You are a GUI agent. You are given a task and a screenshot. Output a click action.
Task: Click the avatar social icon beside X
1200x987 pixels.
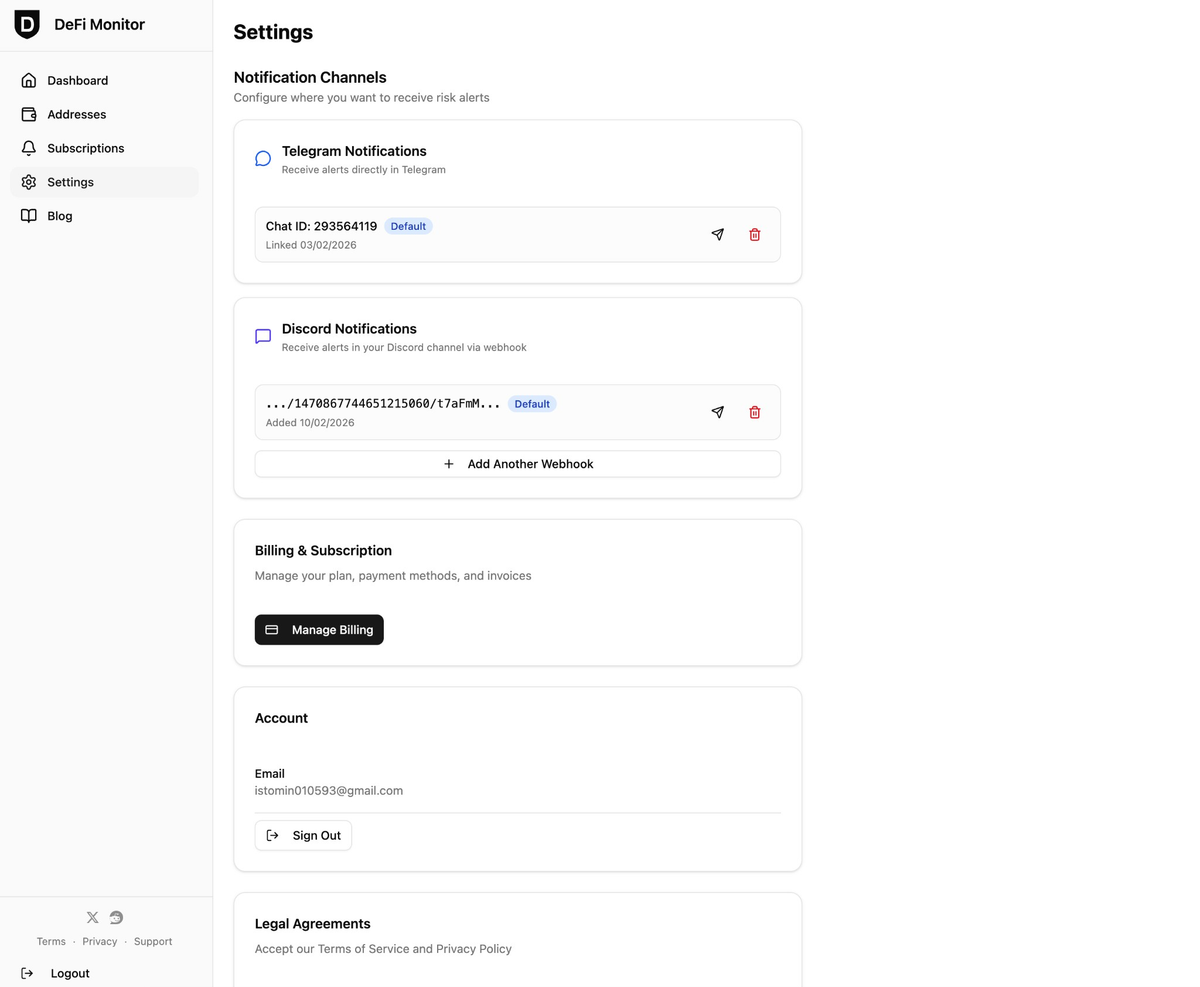116,917
